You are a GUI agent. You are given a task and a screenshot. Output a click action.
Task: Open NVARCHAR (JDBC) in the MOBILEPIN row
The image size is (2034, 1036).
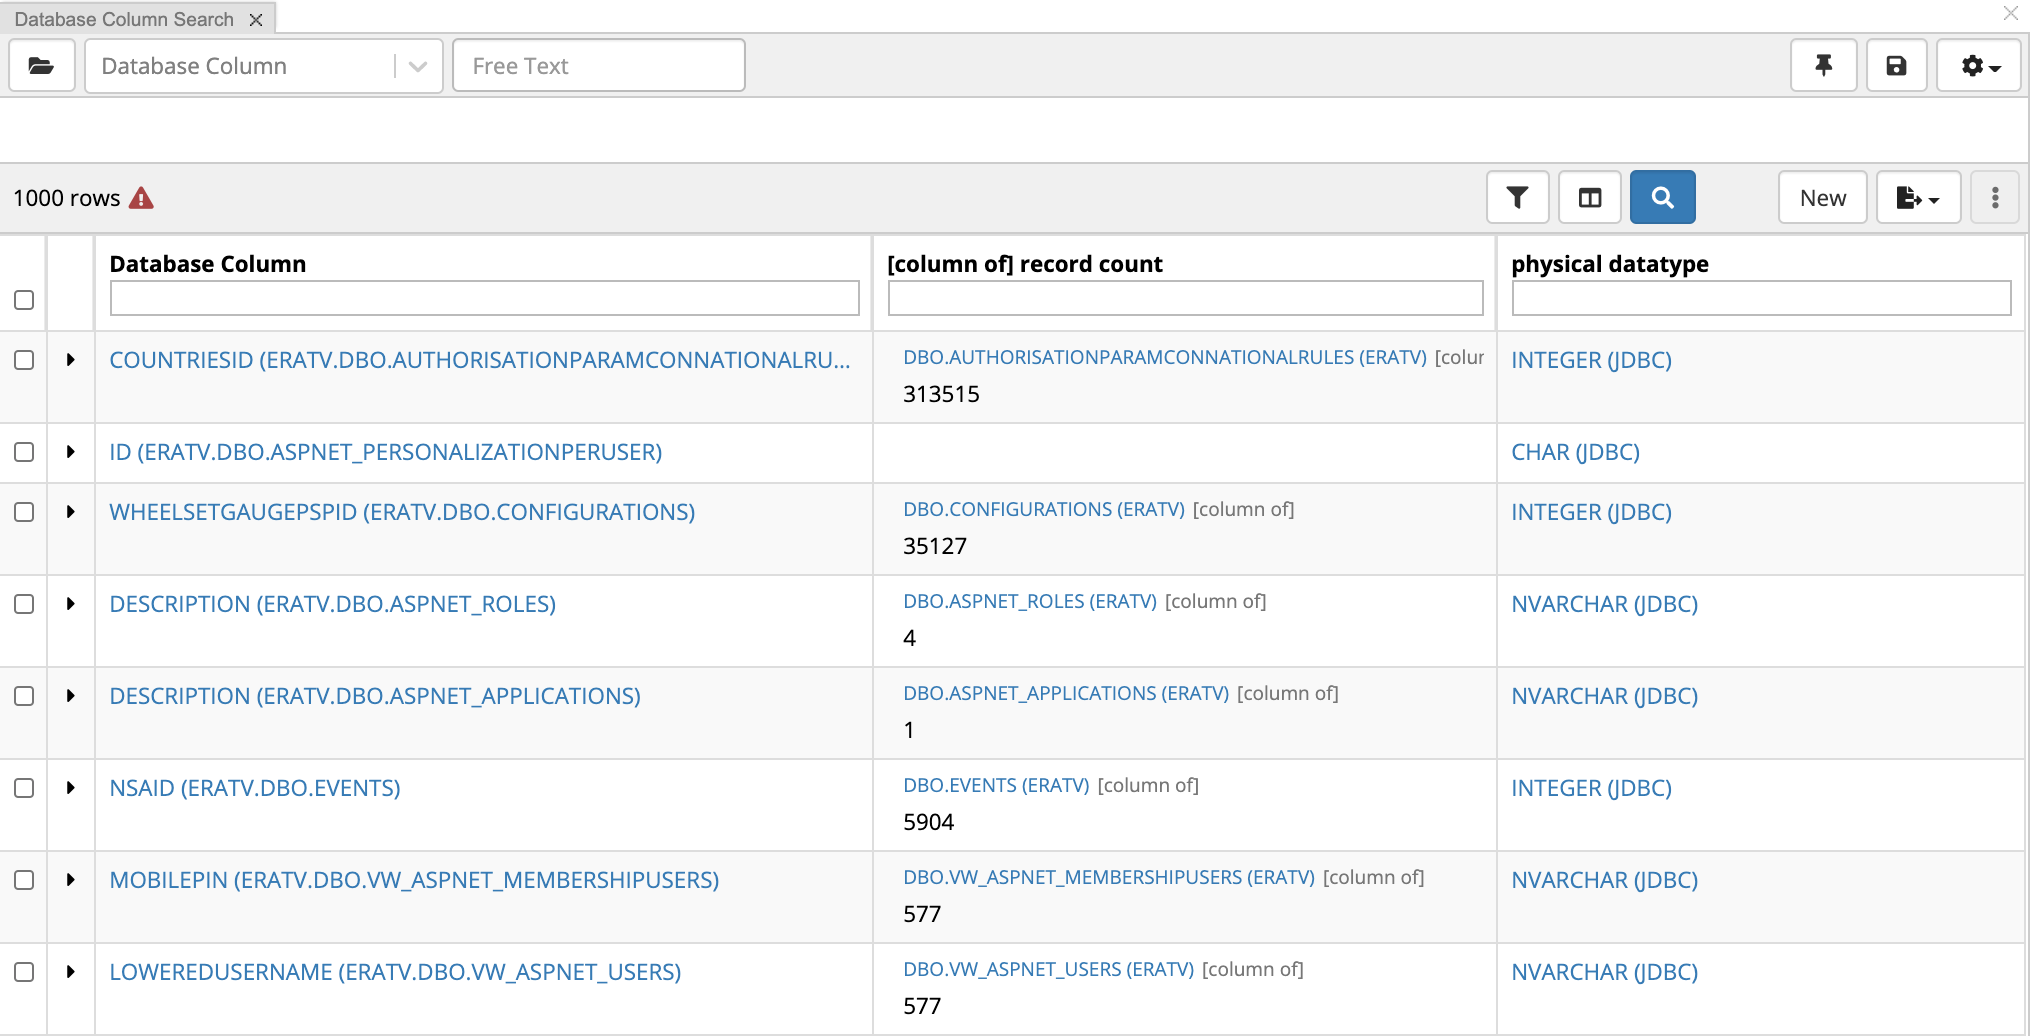(1604, 880)
